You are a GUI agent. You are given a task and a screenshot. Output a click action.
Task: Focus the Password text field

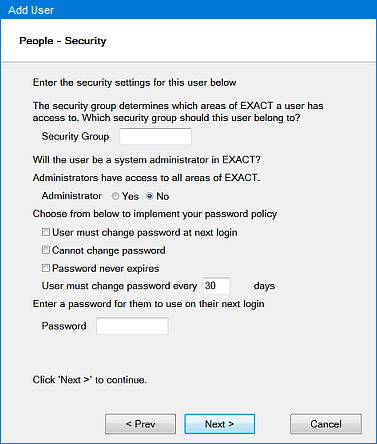click(x=132, y=326)
